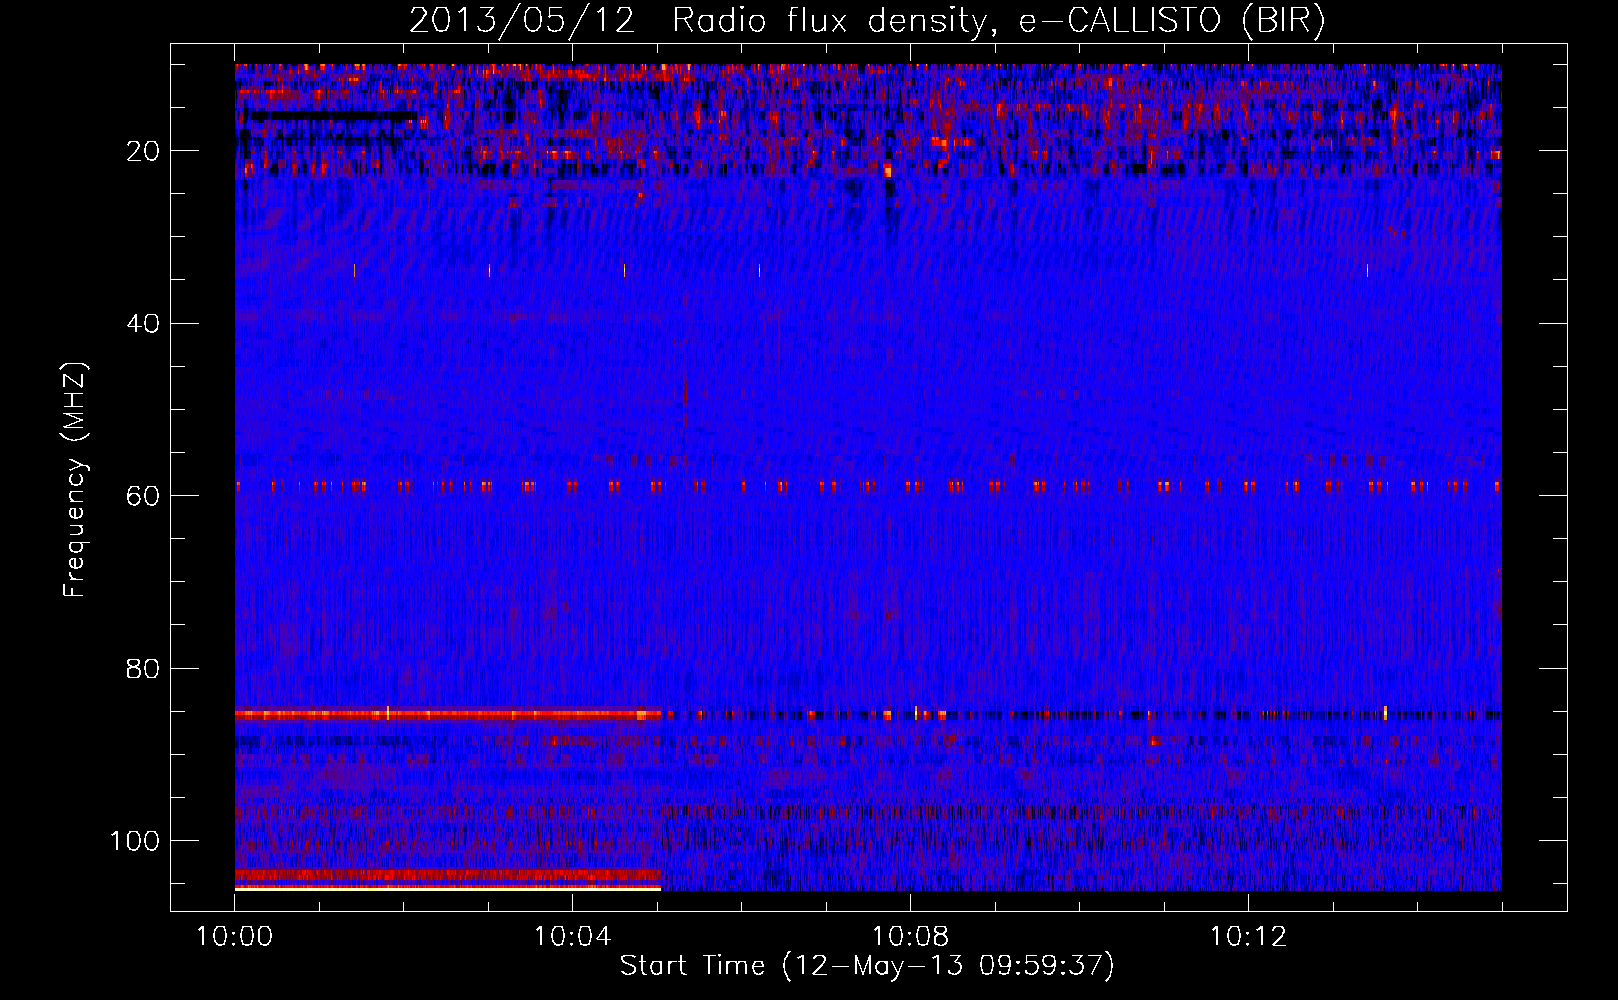Click the '60' frequency tick label
The image size is (1618, 1000).
pos(145,496)
